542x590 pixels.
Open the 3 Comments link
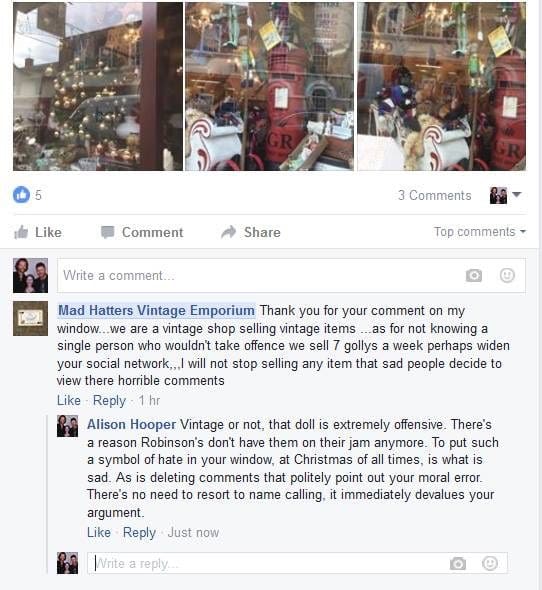435,195
